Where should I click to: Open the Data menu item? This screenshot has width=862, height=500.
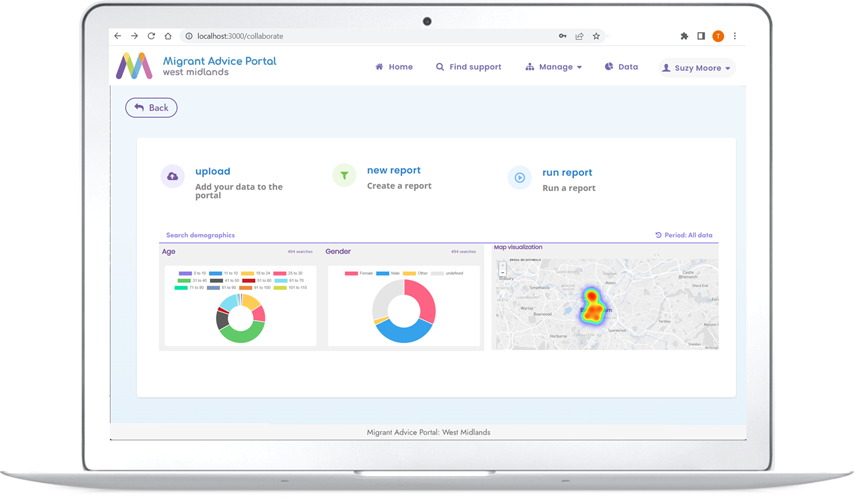coord(621,66)
